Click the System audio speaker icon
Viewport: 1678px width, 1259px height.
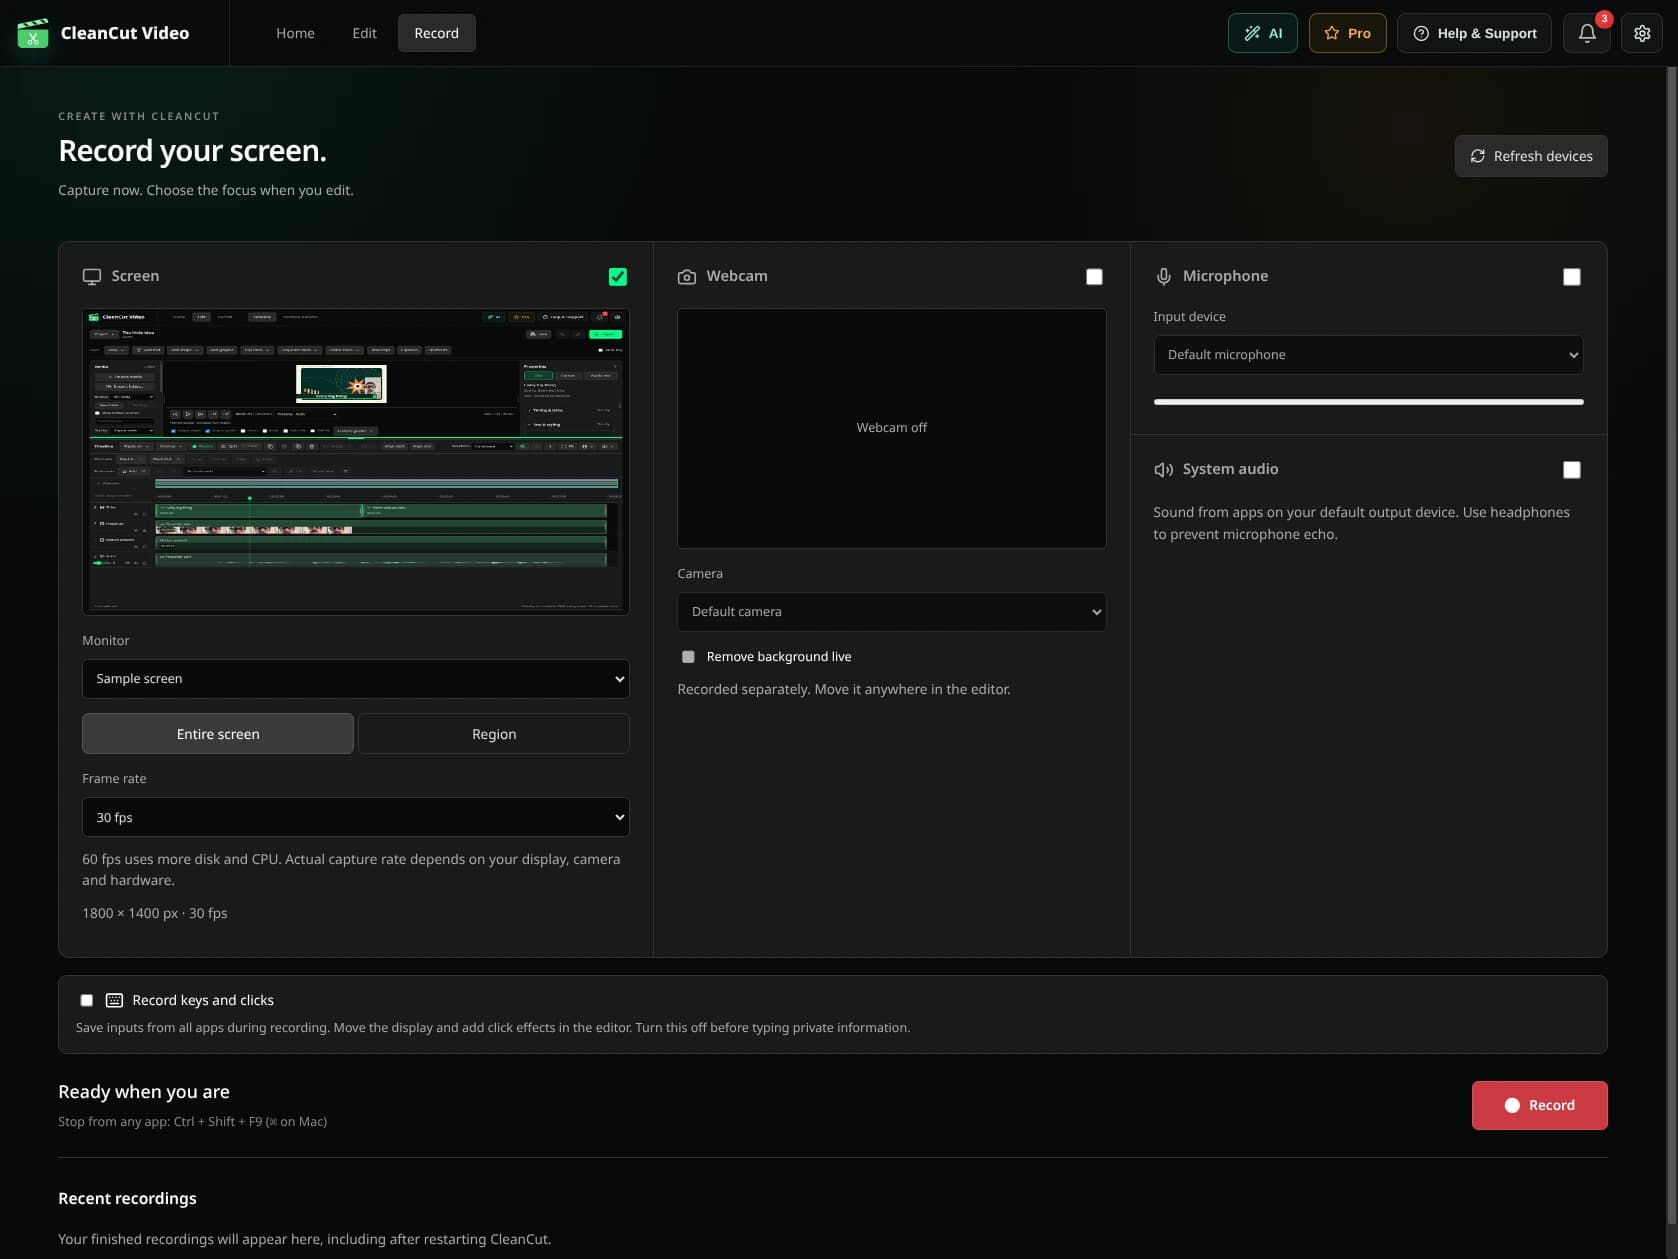click(1163, 469)
